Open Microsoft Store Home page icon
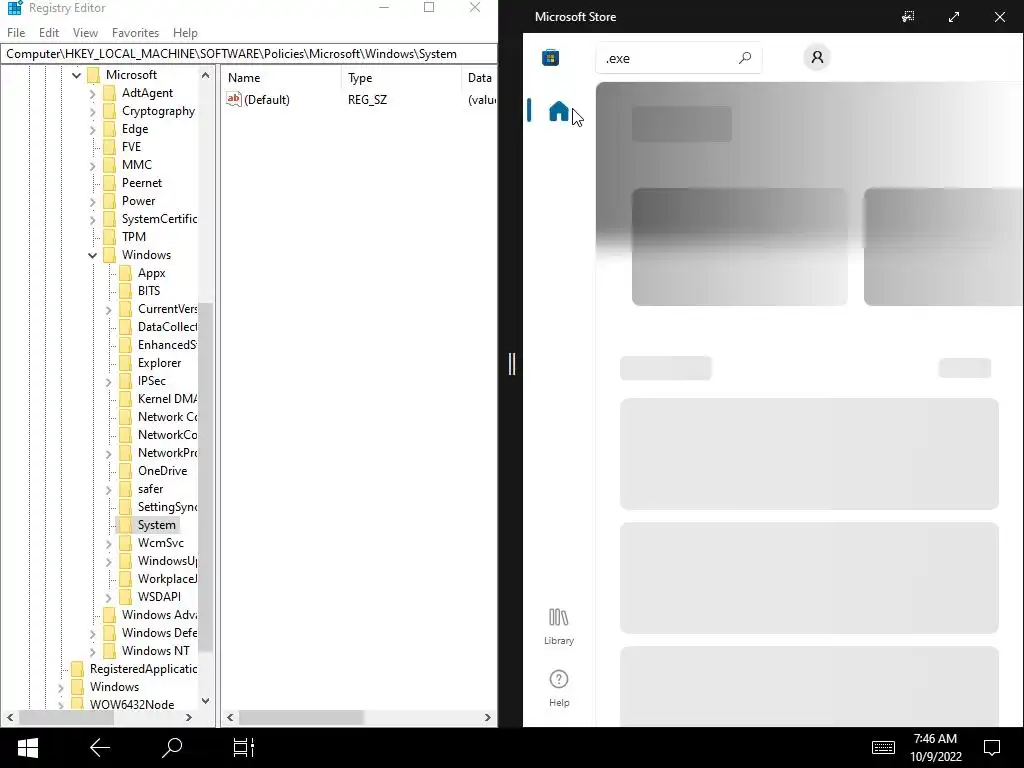1024x768 pixels. (x=558, y=111)
